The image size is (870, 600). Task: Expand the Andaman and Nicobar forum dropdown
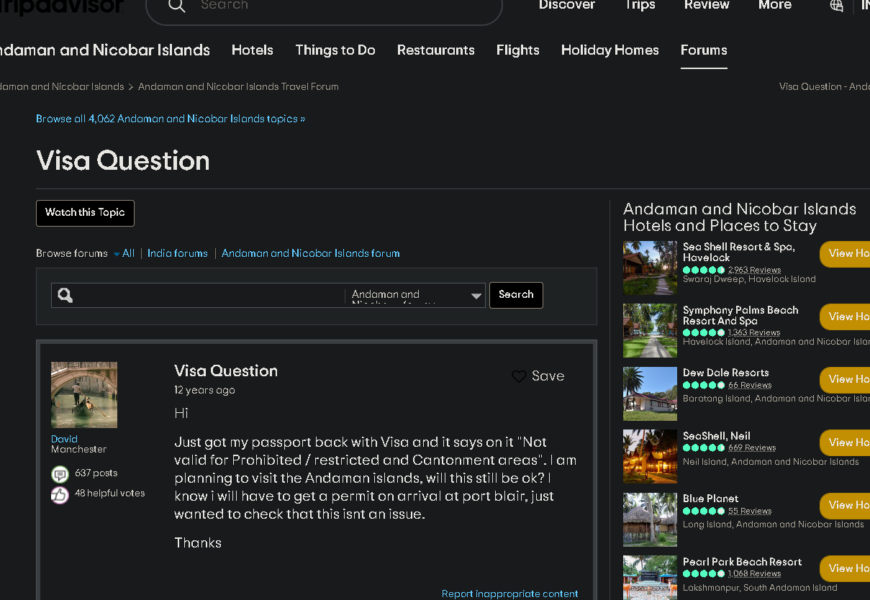point(476,295)
